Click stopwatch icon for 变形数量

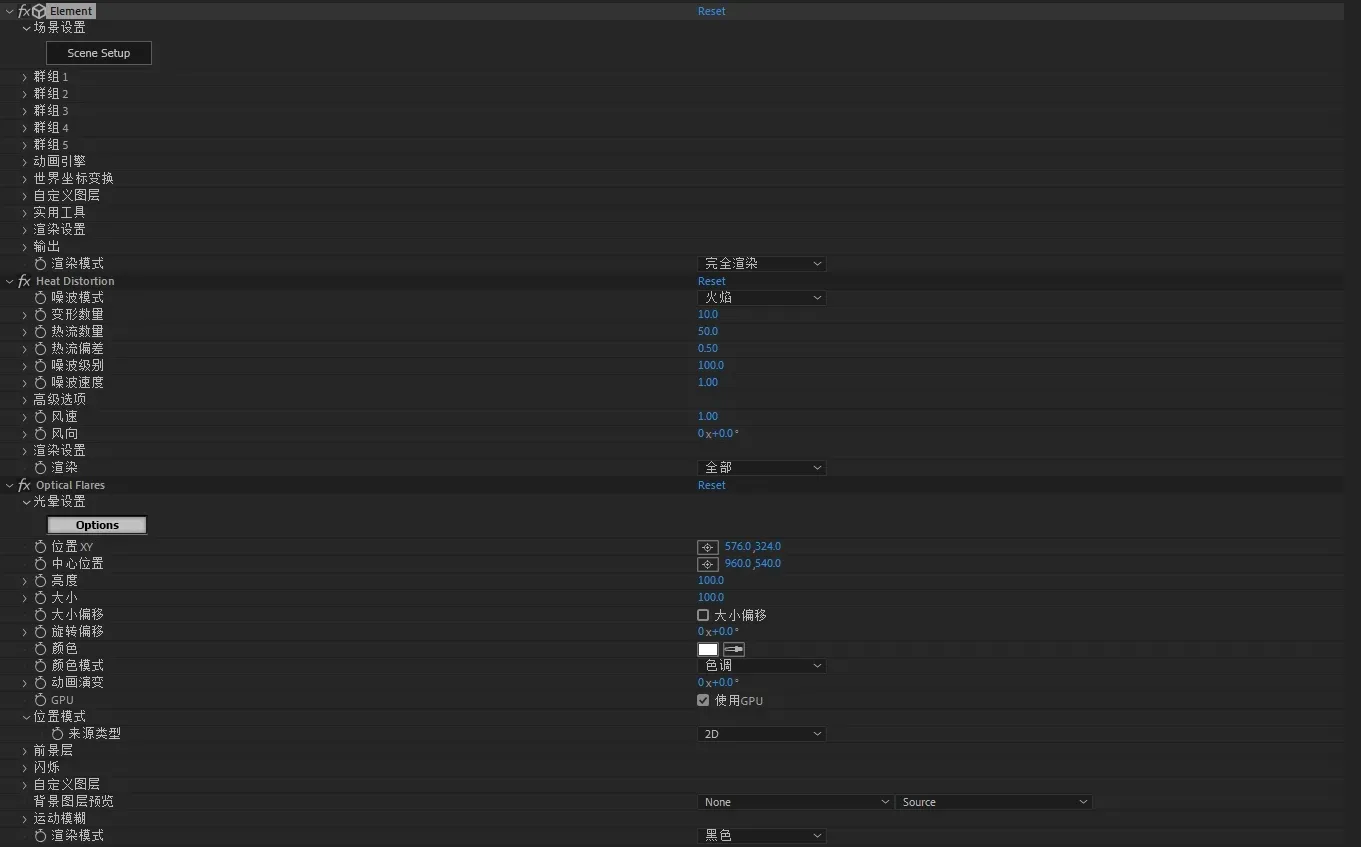coord(41,315)
